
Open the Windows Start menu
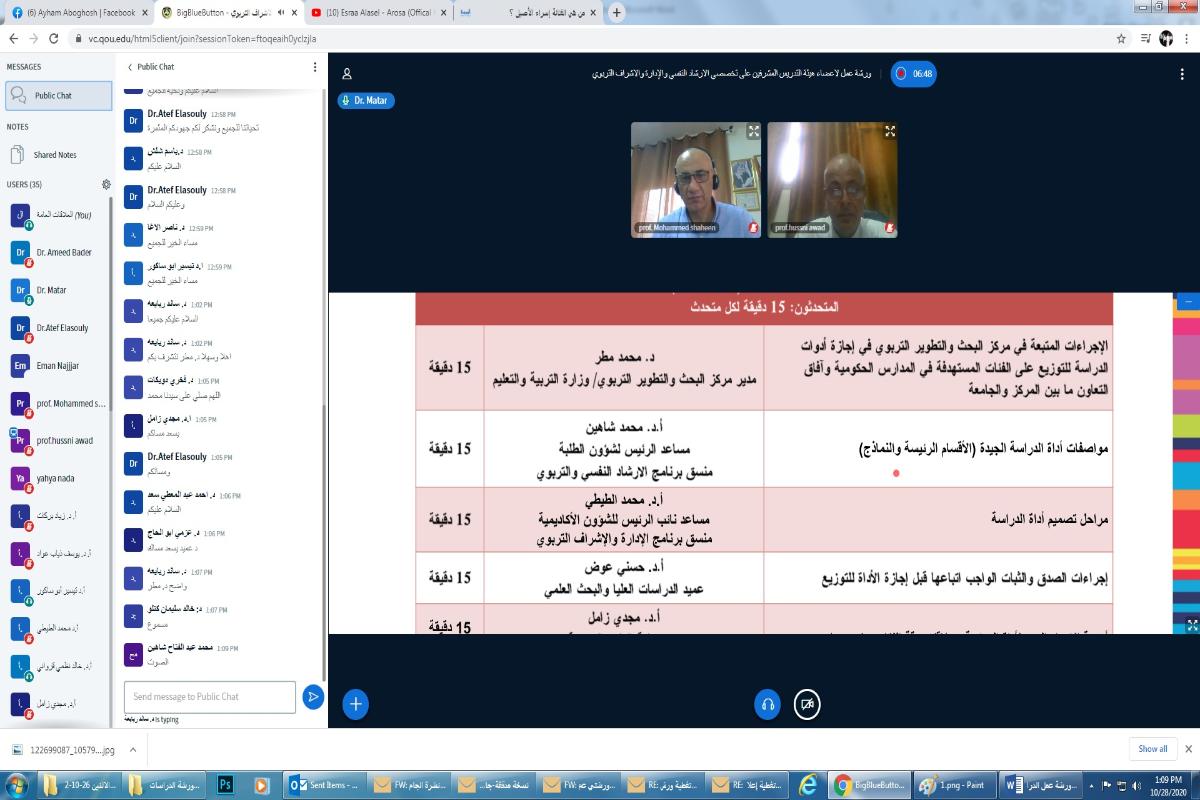point(17,785)
